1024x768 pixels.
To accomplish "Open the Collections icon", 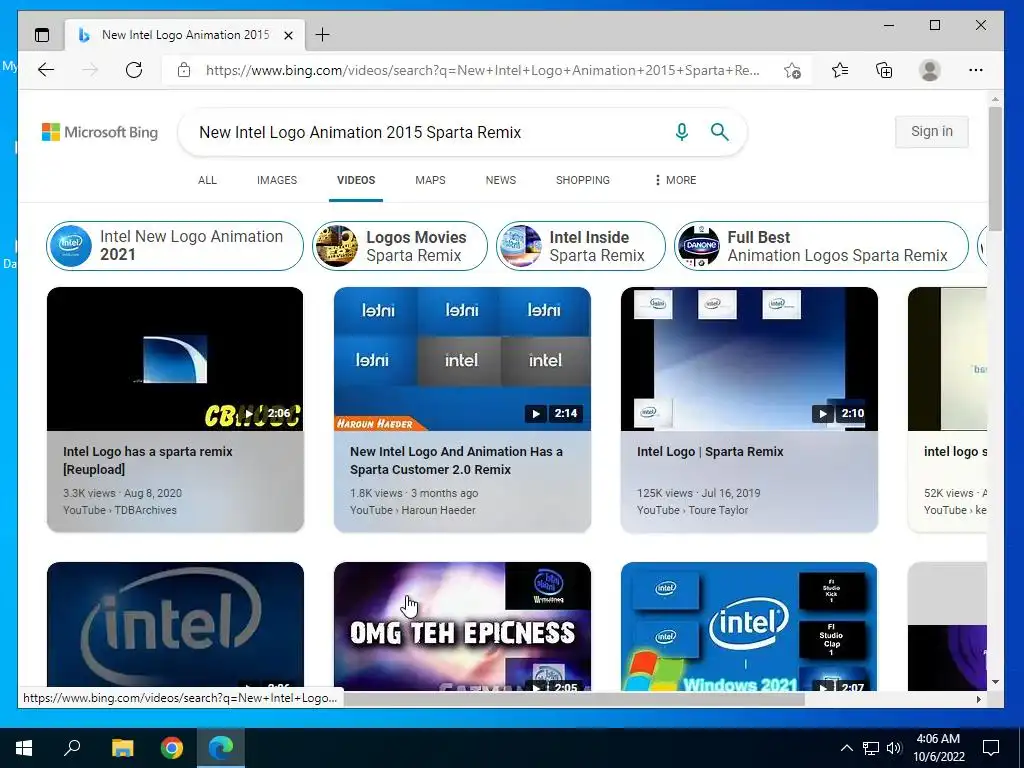I will pos(884,70).
